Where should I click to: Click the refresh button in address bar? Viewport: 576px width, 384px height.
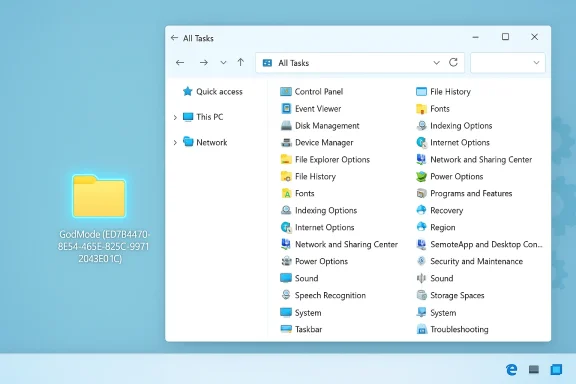point(453,62)
